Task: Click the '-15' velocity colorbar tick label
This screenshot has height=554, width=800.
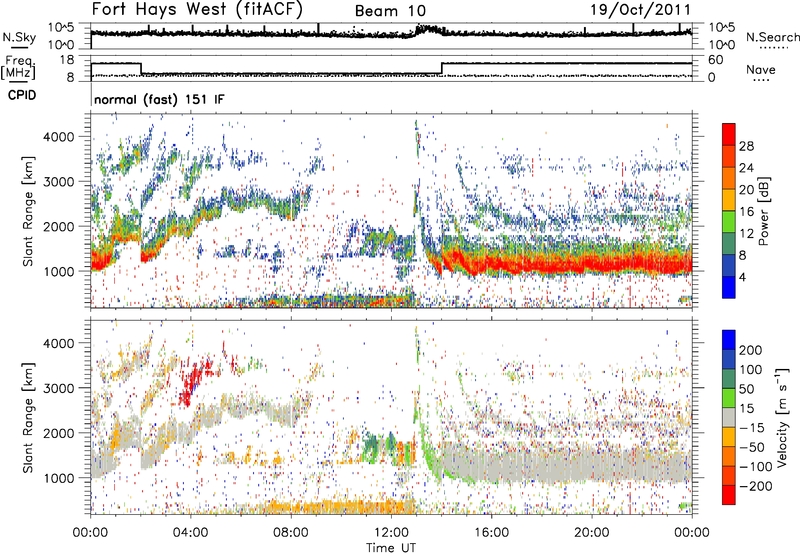Action: coord(752,428)
